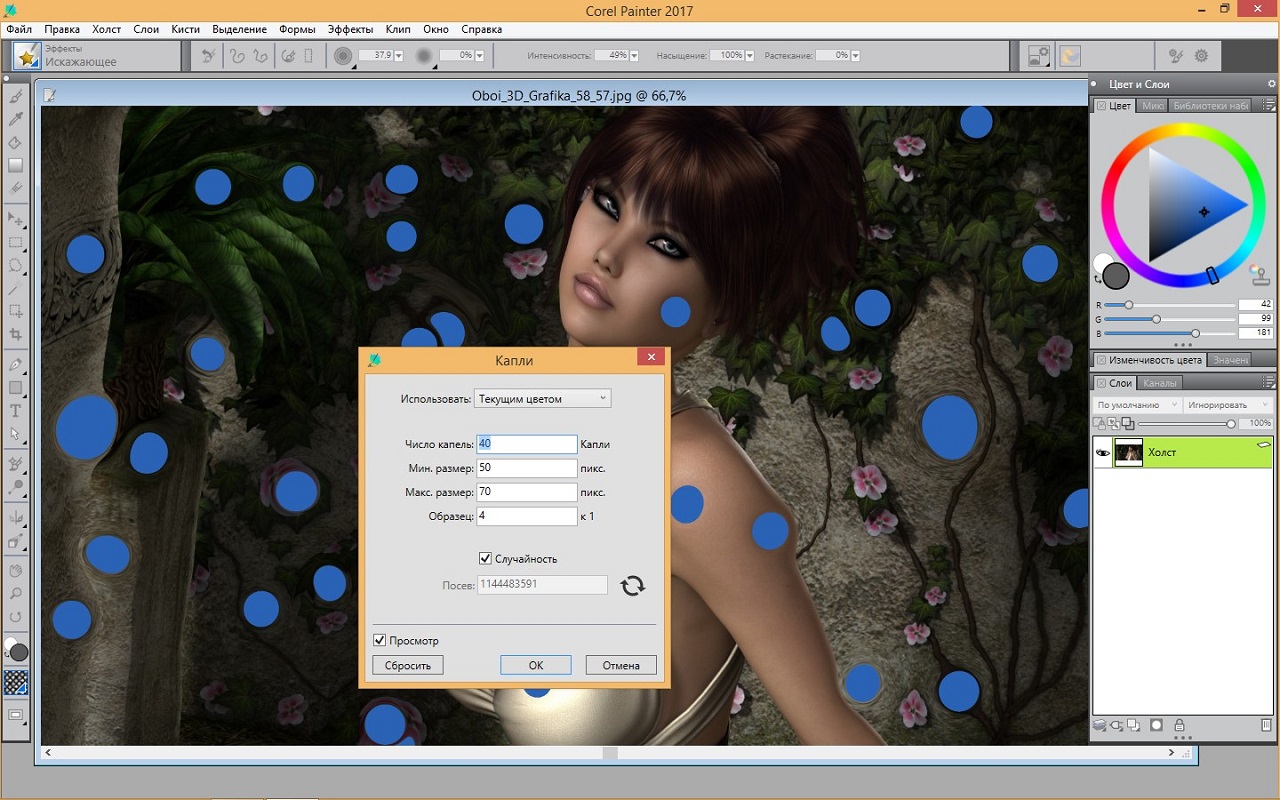Open the Эффекты menu
1280x800 pixels.
[350, 29]
